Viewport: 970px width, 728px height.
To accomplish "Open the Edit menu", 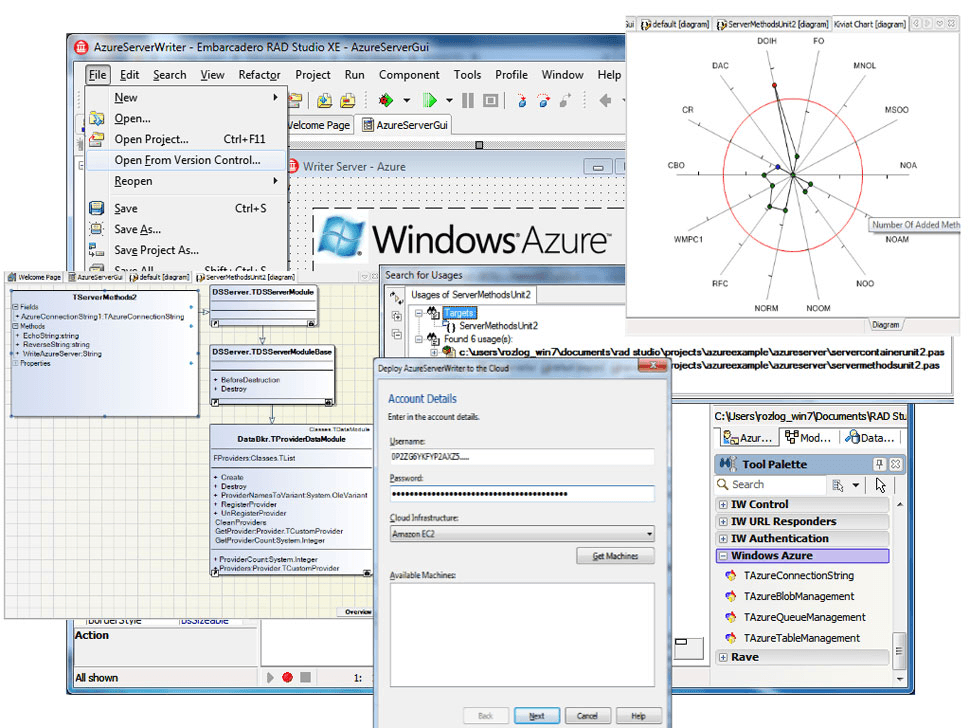I will pyautogui.click(x=129, y=75).
